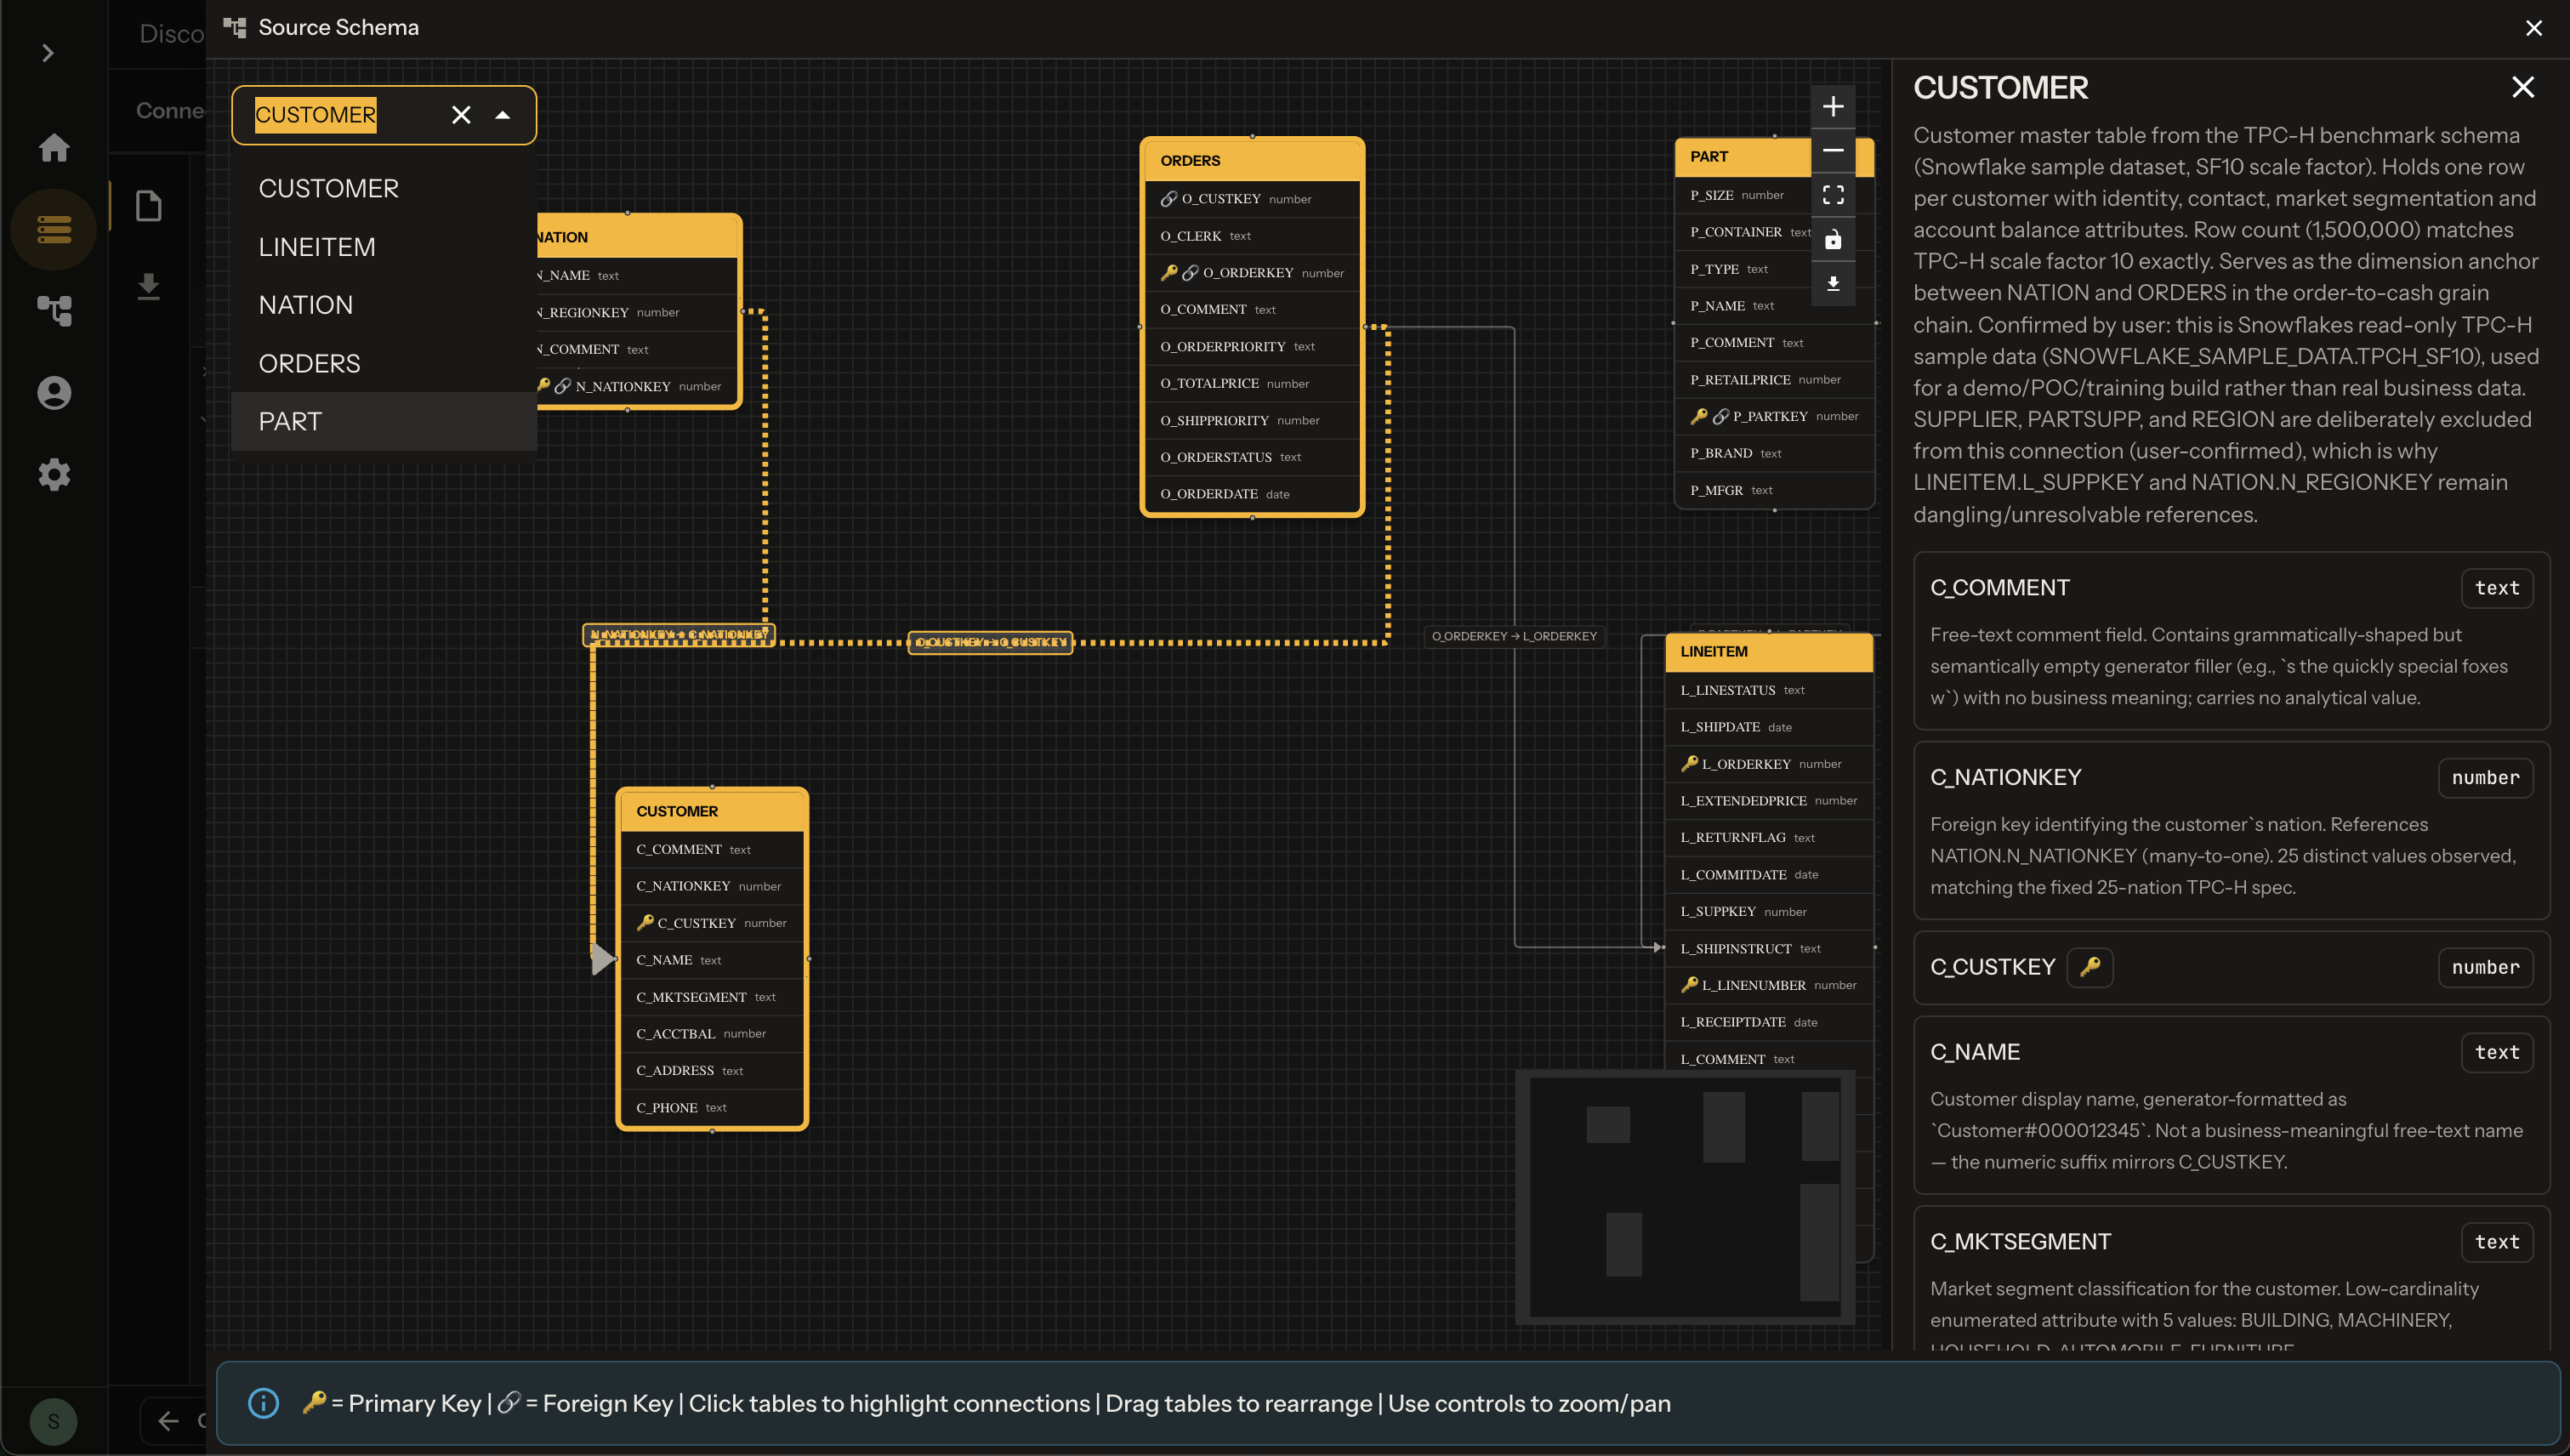2570x1456 pixels.
Task: Choose ORDERS from the dropdown list
Action: tap(384, 363)
